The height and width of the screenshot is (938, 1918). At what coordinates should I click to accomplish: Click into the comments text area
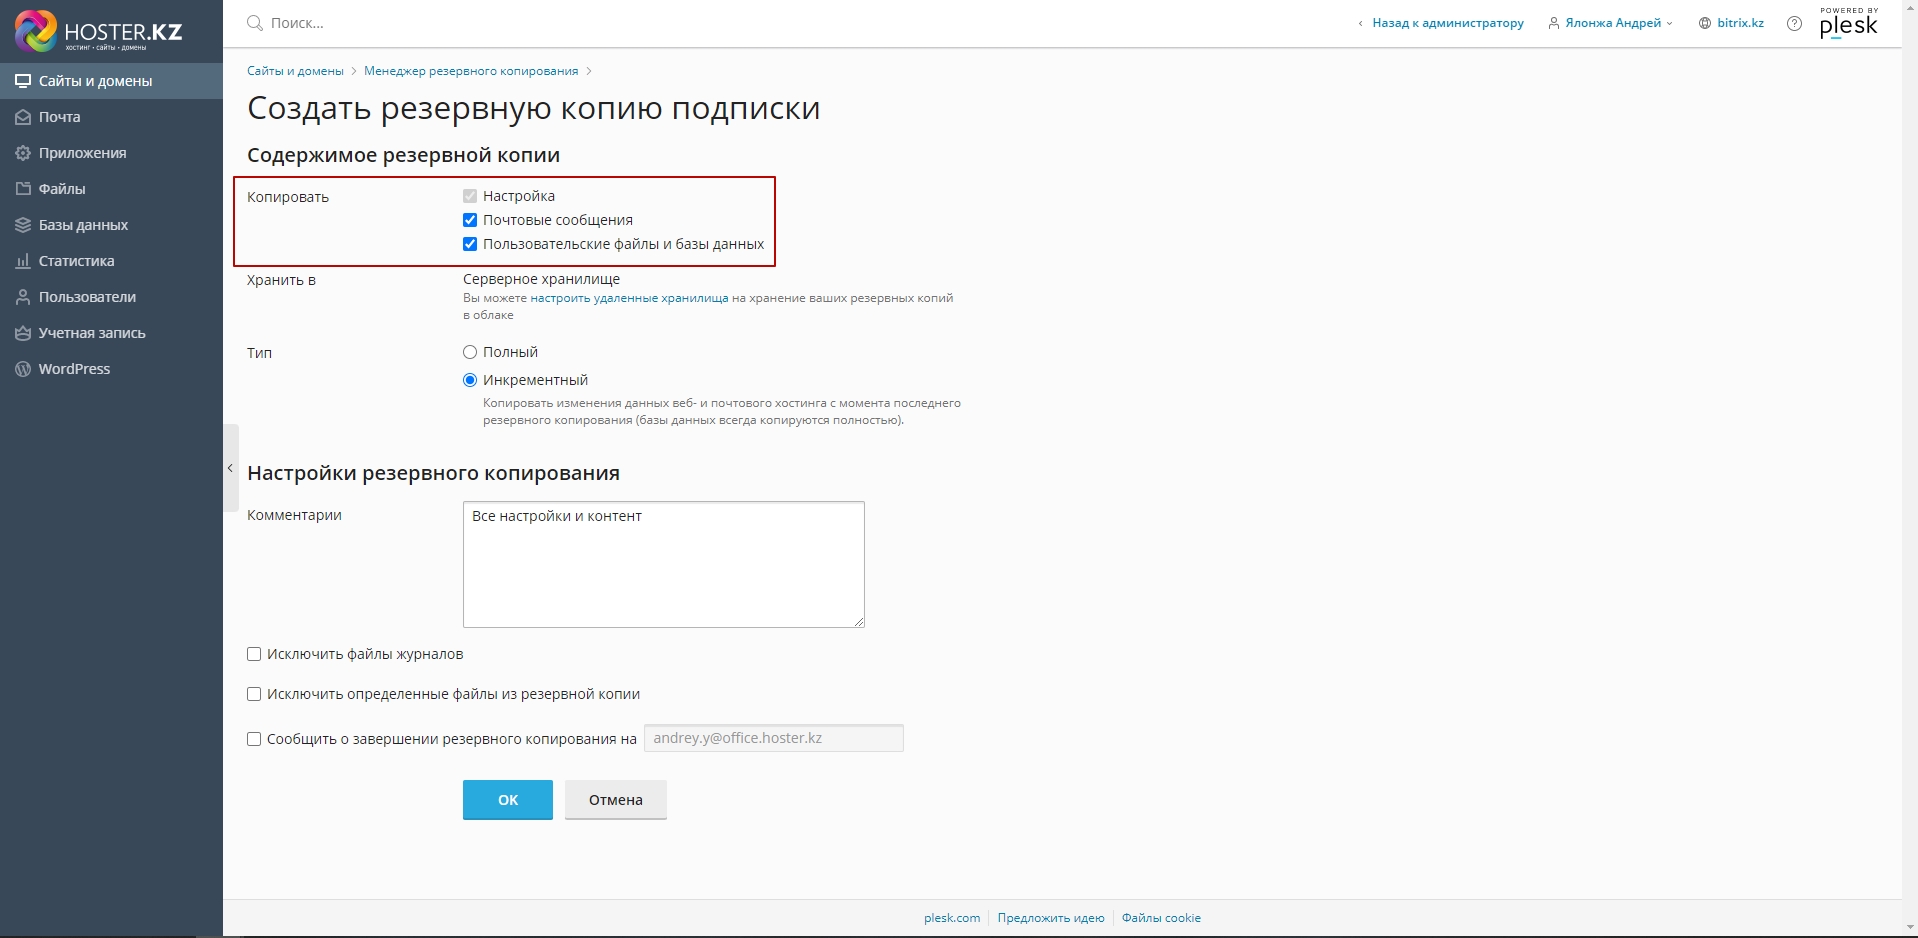click(663, 565)
